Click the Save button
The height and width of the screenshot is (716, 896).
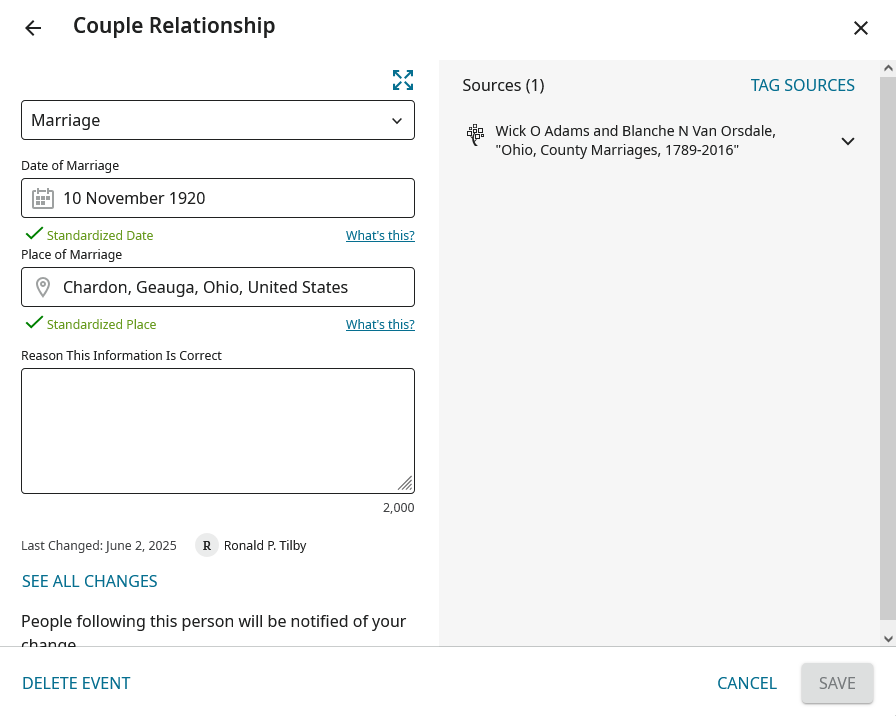point(837,683)
